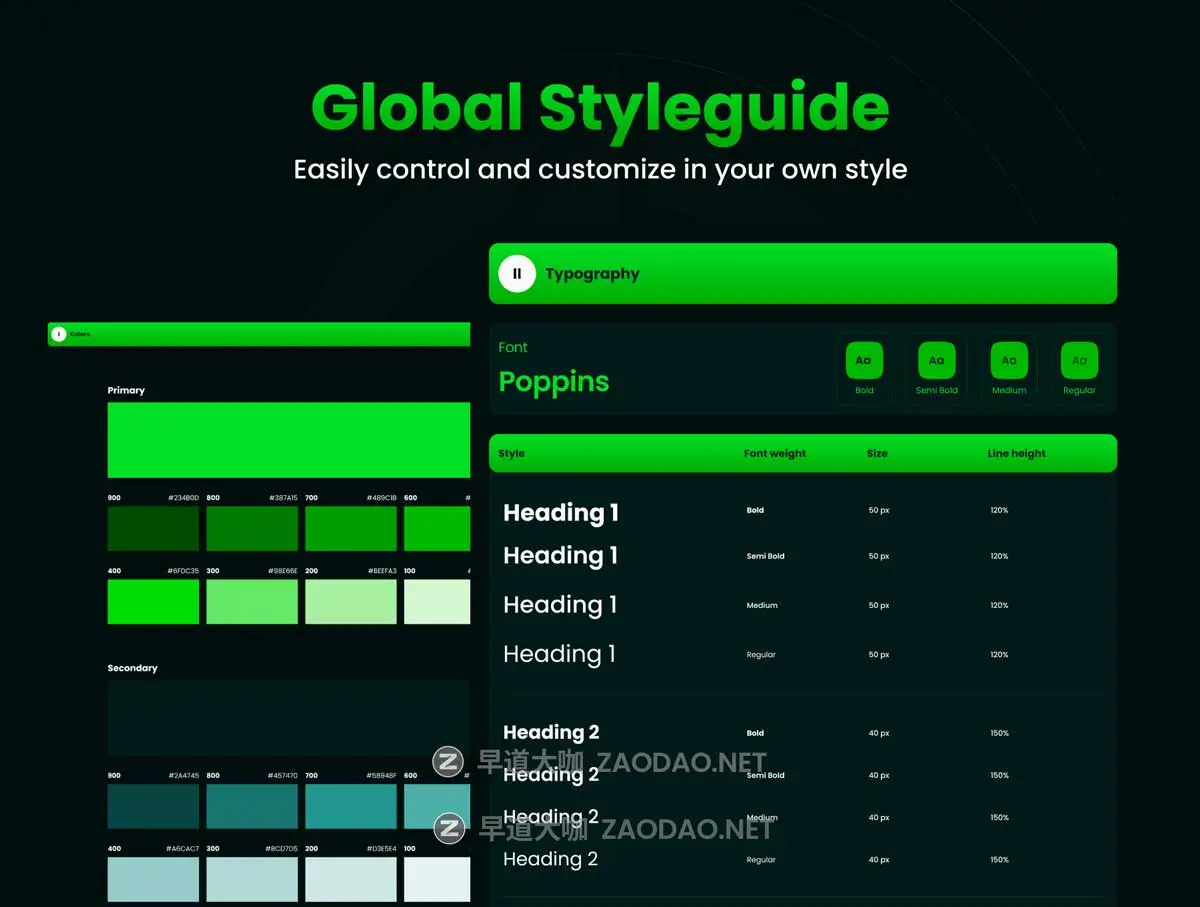
Task: Select the Bold Aa font weight icon
Action: [x=864, y=361]
